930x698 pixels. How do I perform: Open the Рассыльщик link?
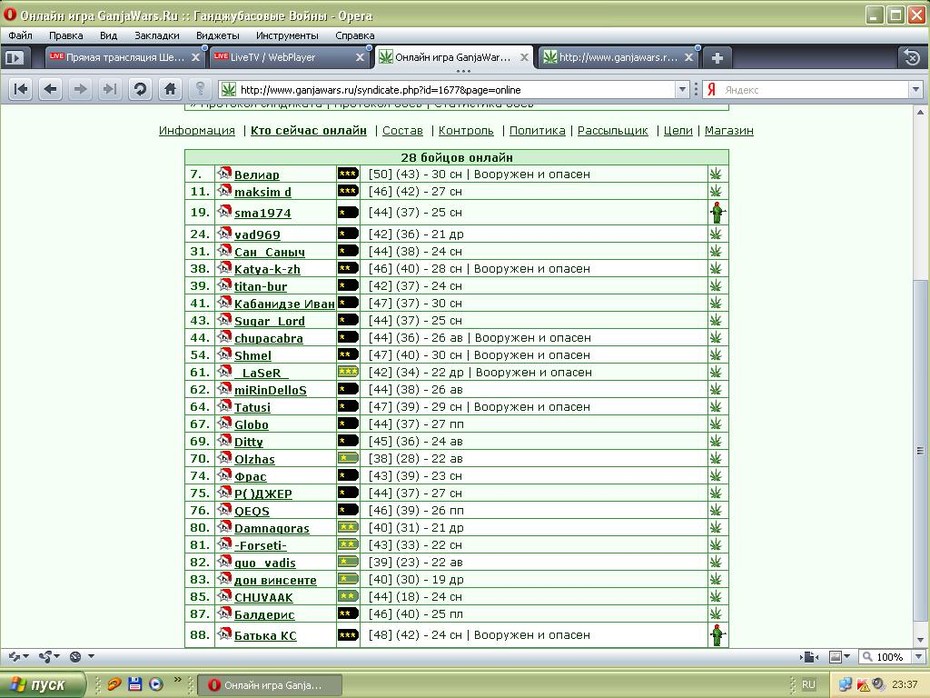(x=613, y=130)
